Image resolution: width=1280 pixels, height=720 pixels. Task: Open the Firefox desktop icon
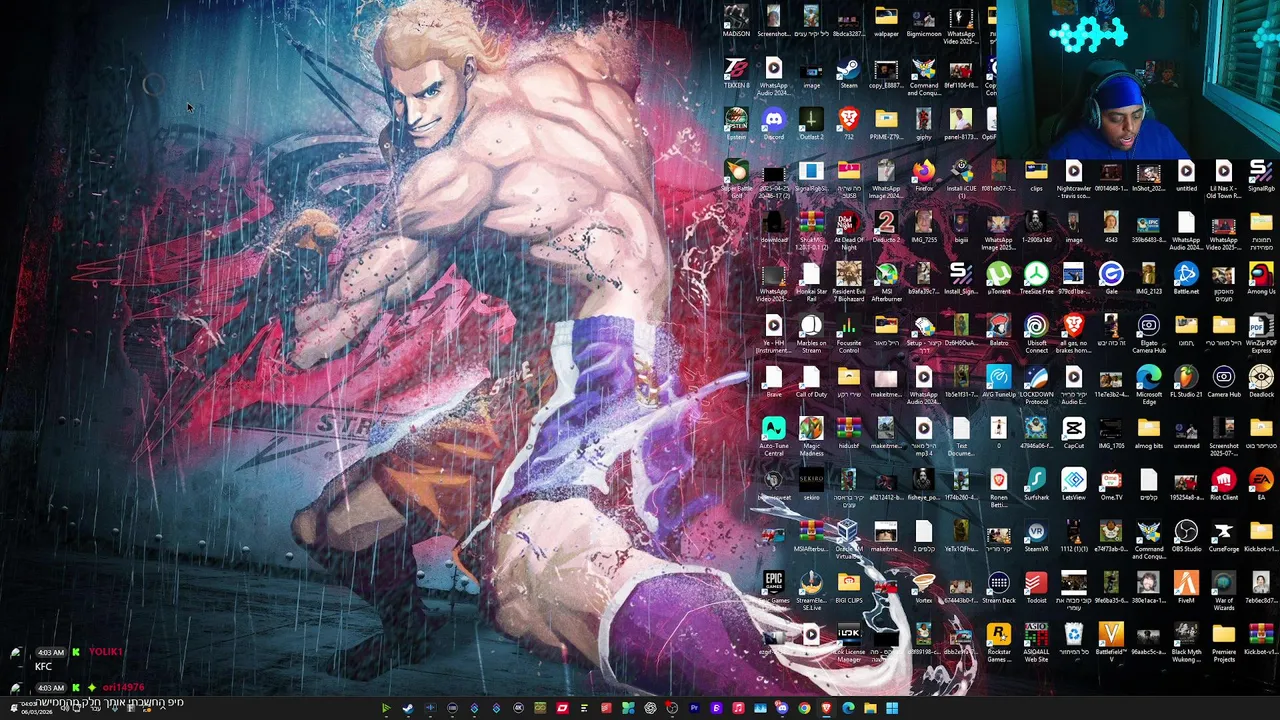pyautogui.click(x=923, y=177)
